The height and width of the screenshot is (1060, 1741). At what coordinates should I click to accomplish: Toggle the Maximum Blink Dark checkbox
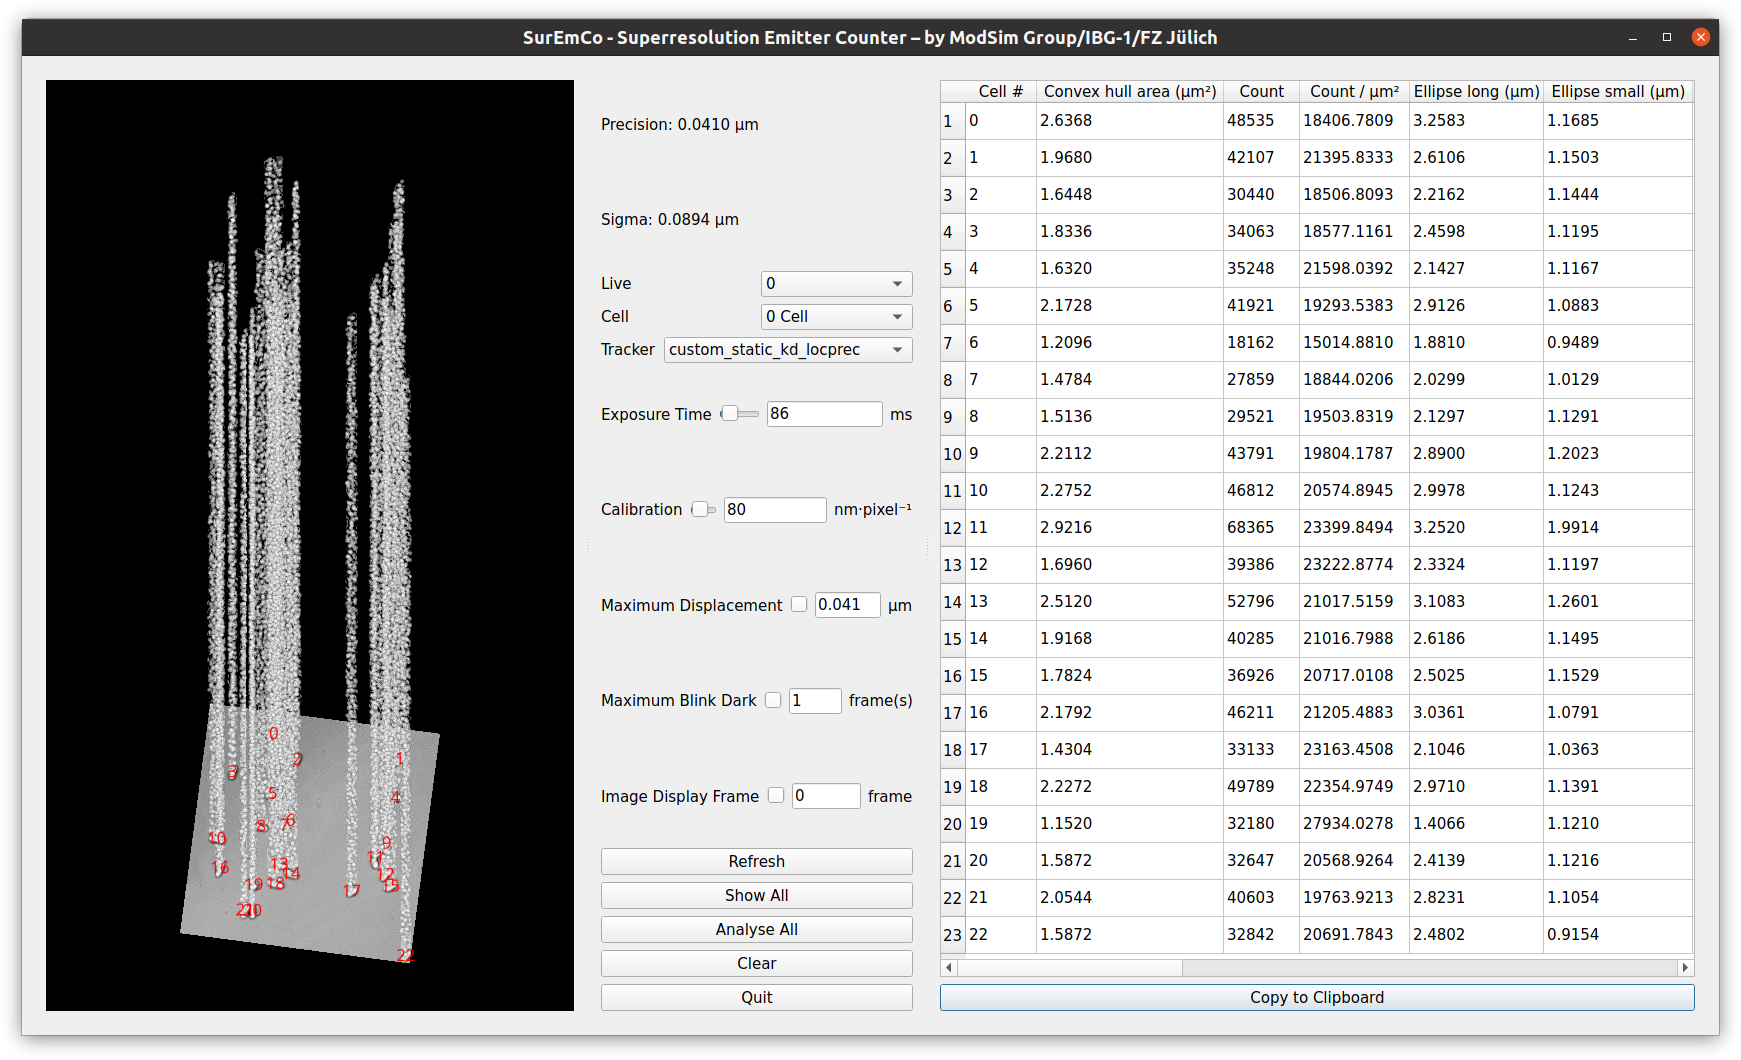(773, 700)
